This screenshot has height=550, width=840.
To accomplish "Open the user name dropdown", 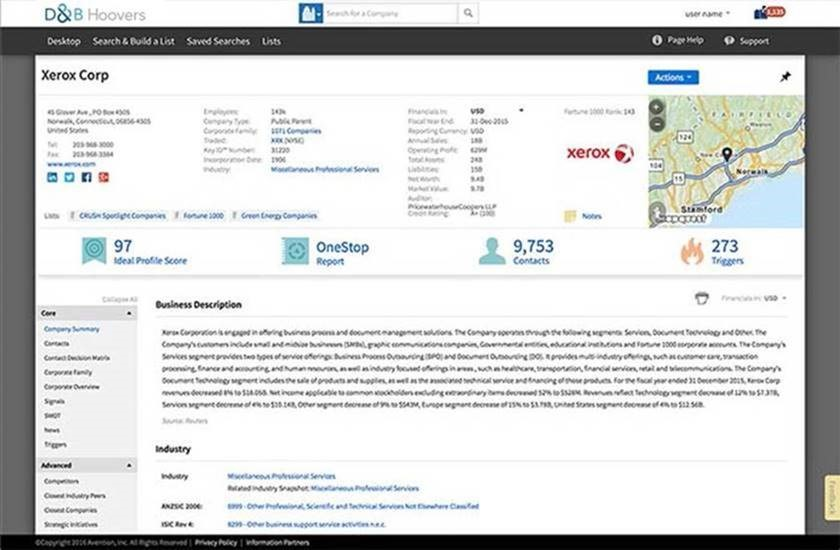I will pos(707,14).
